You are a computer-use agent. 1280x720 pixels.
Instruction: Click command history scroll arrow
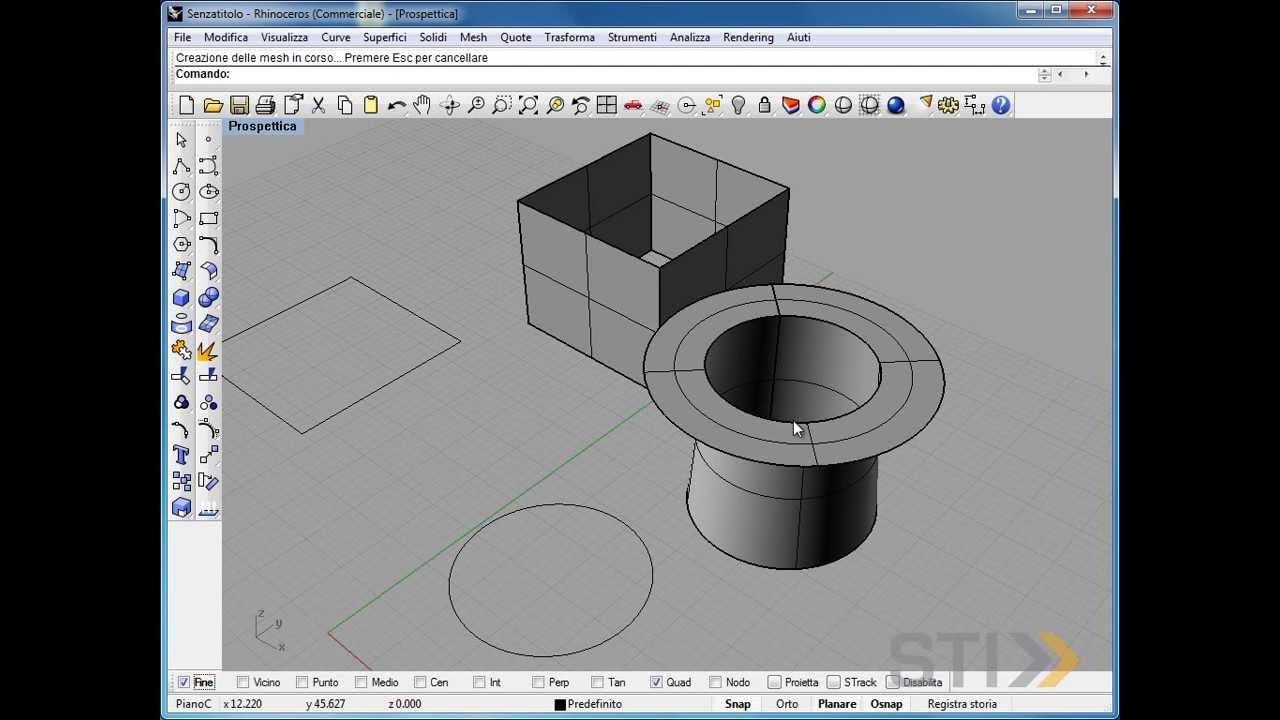tap(1103, 59)
